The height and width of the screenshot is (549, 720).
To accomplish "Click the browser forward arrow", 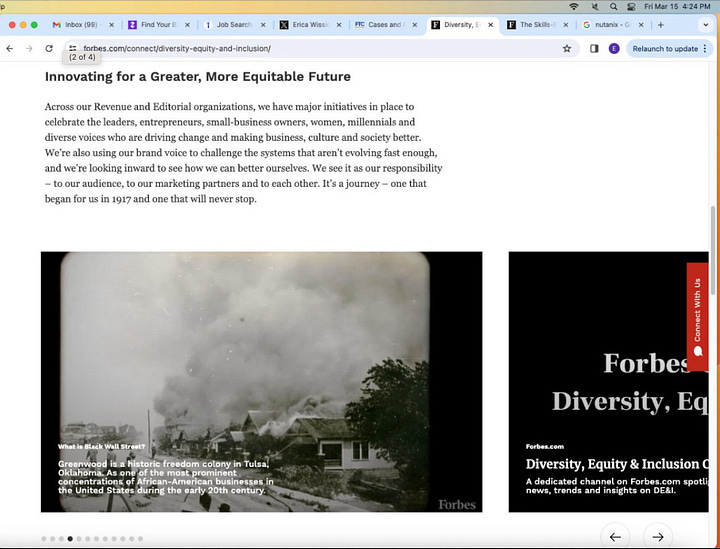I will 29,48.
